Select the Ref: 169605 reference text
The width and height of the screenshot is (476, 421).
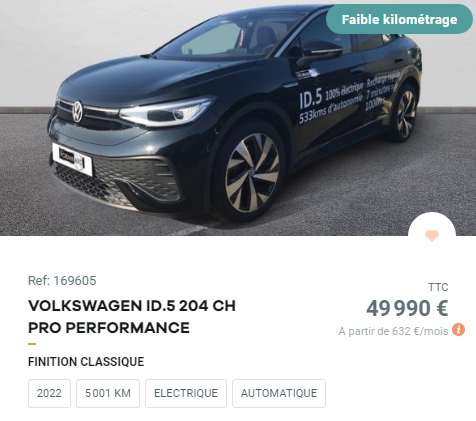pos(62,281)
